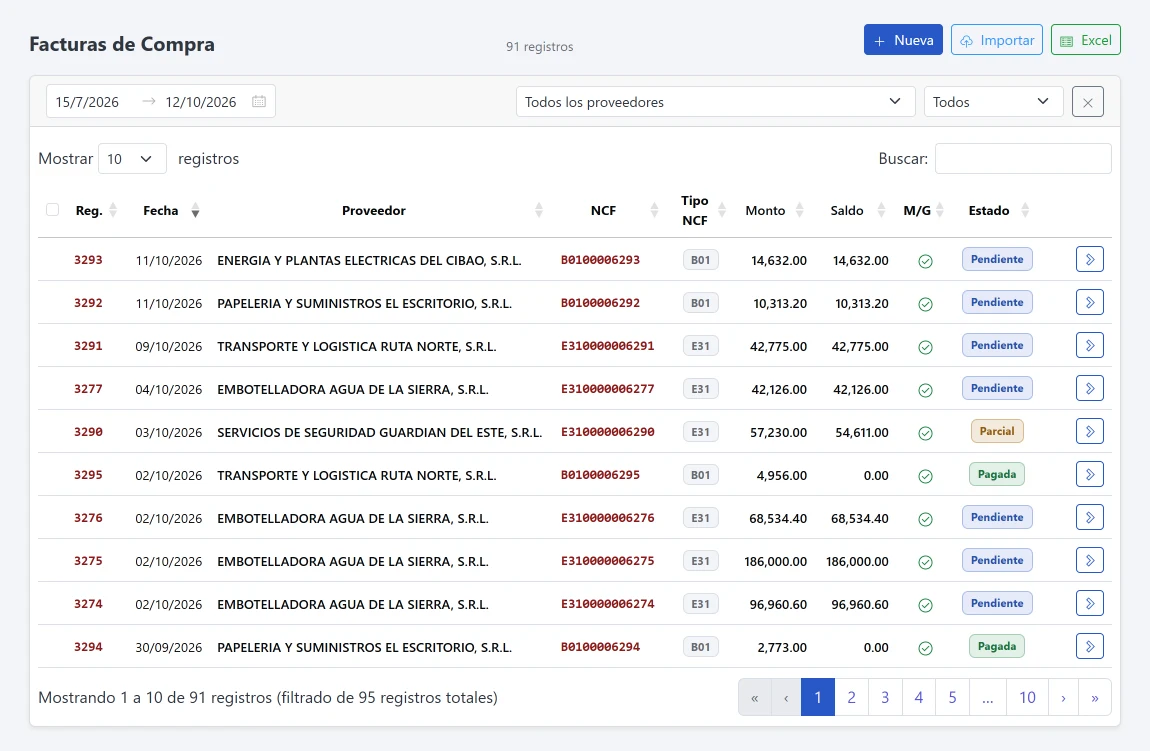1150x751 pixels.
Task: Open detail arrow for invoice 3292
Action: (x=1090, y=302)
